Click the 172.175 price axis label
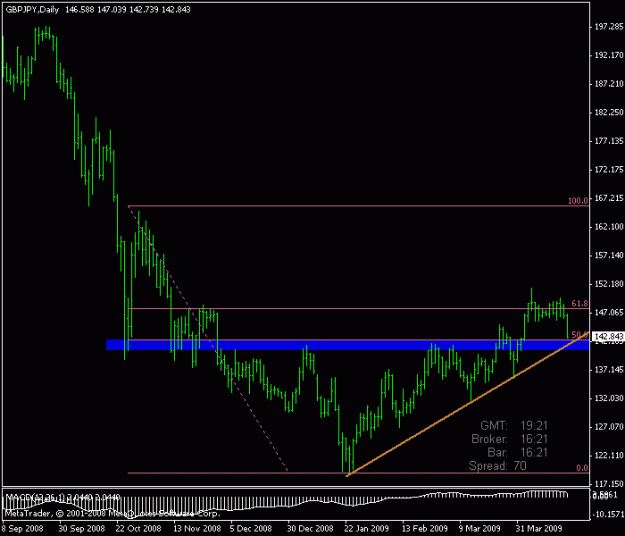This screenshot has height=536, width=625. coord(609,170)
